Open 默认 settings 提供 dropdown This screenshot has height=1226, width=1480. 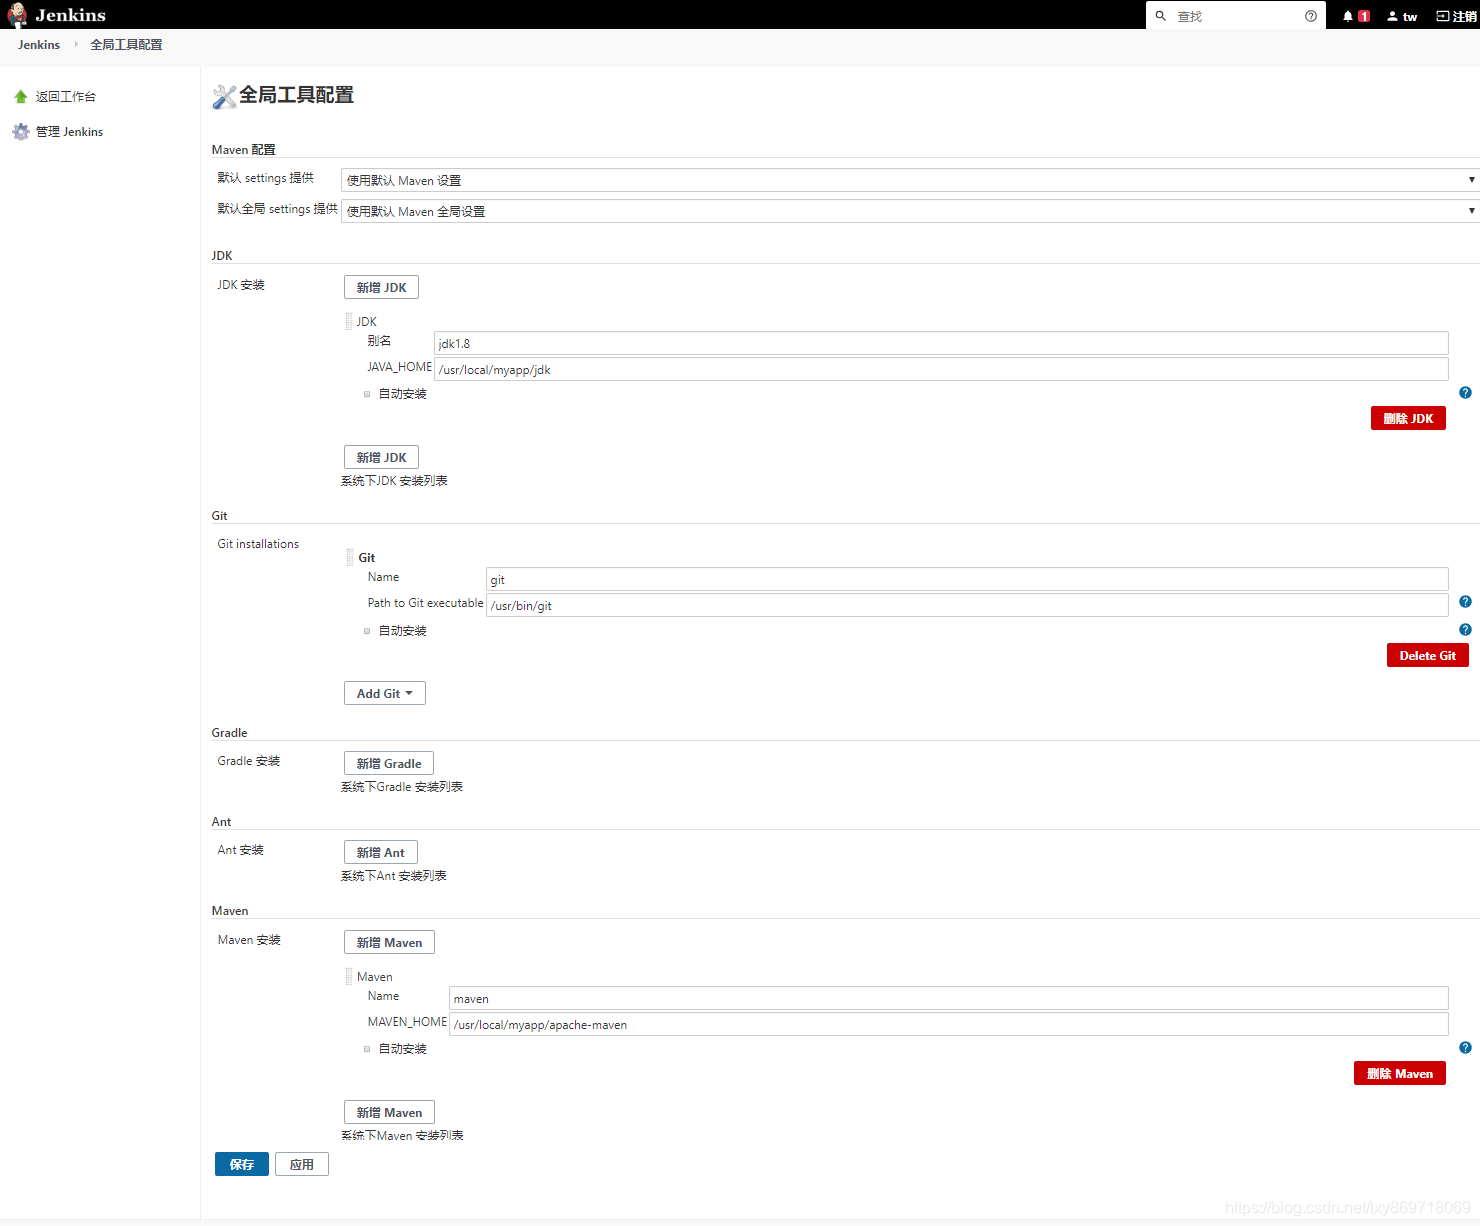pos(910,180)
